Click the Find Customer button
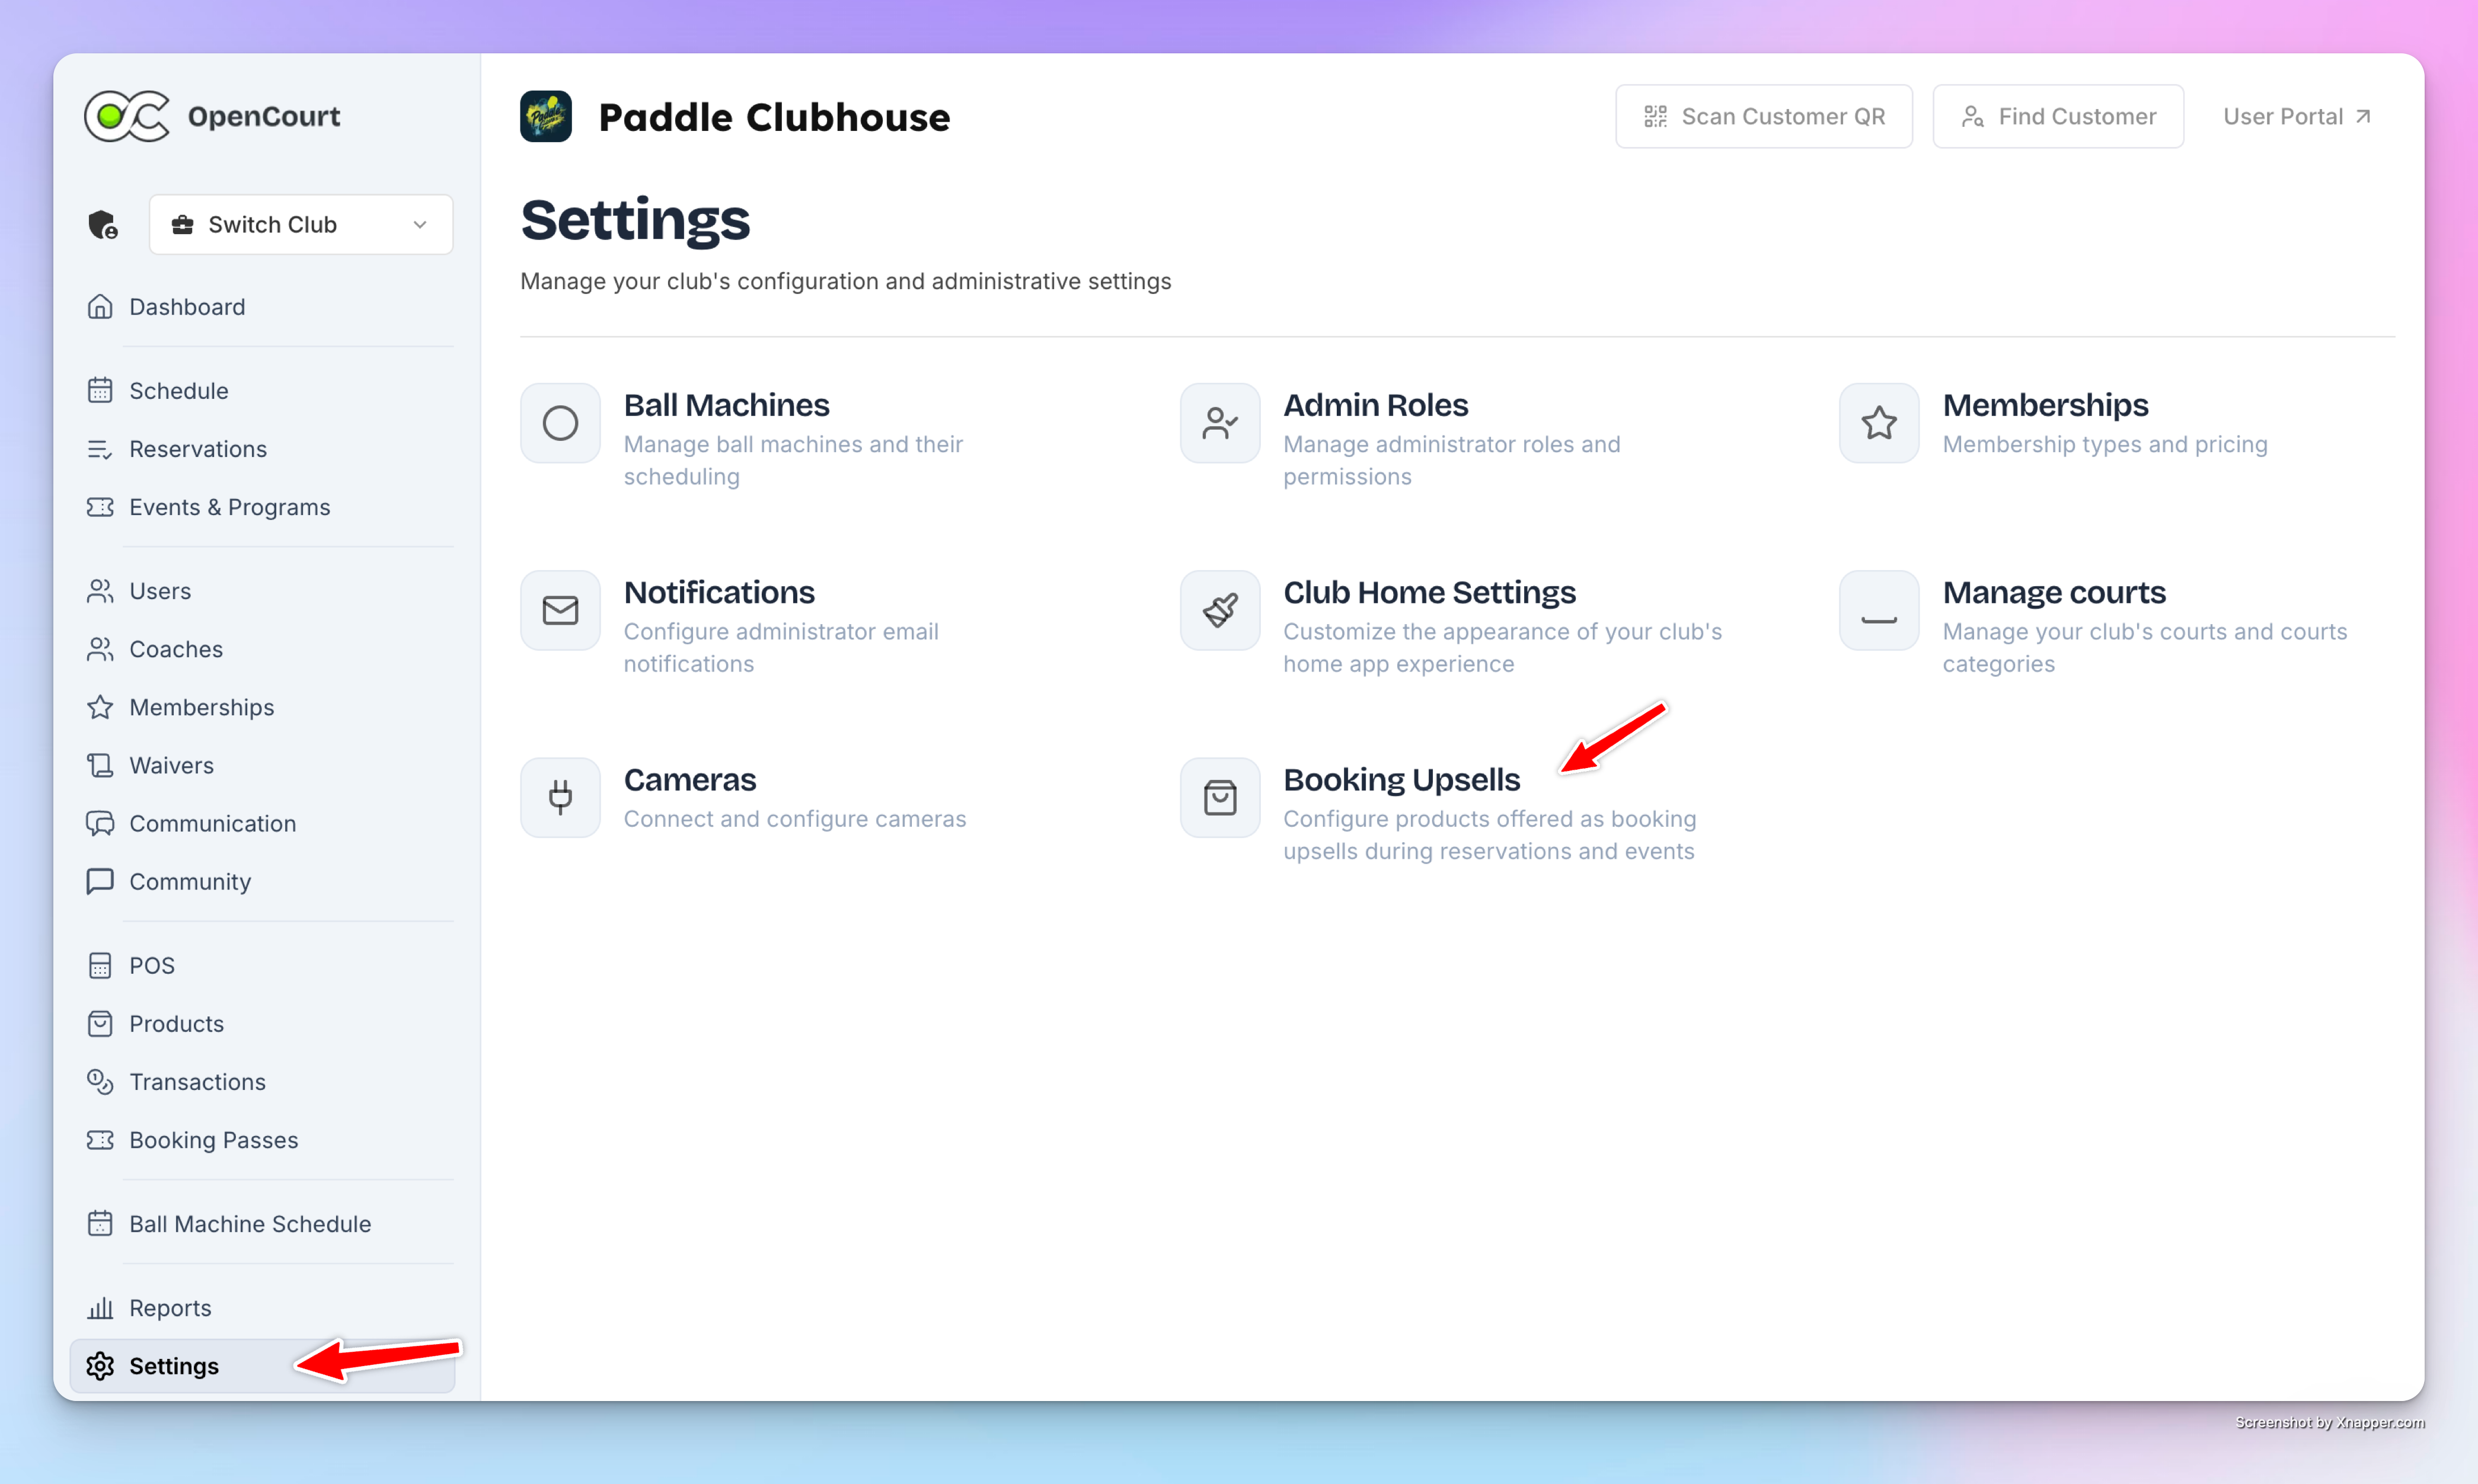This screenshot has height=1484, width=2478. (2058, 117)
